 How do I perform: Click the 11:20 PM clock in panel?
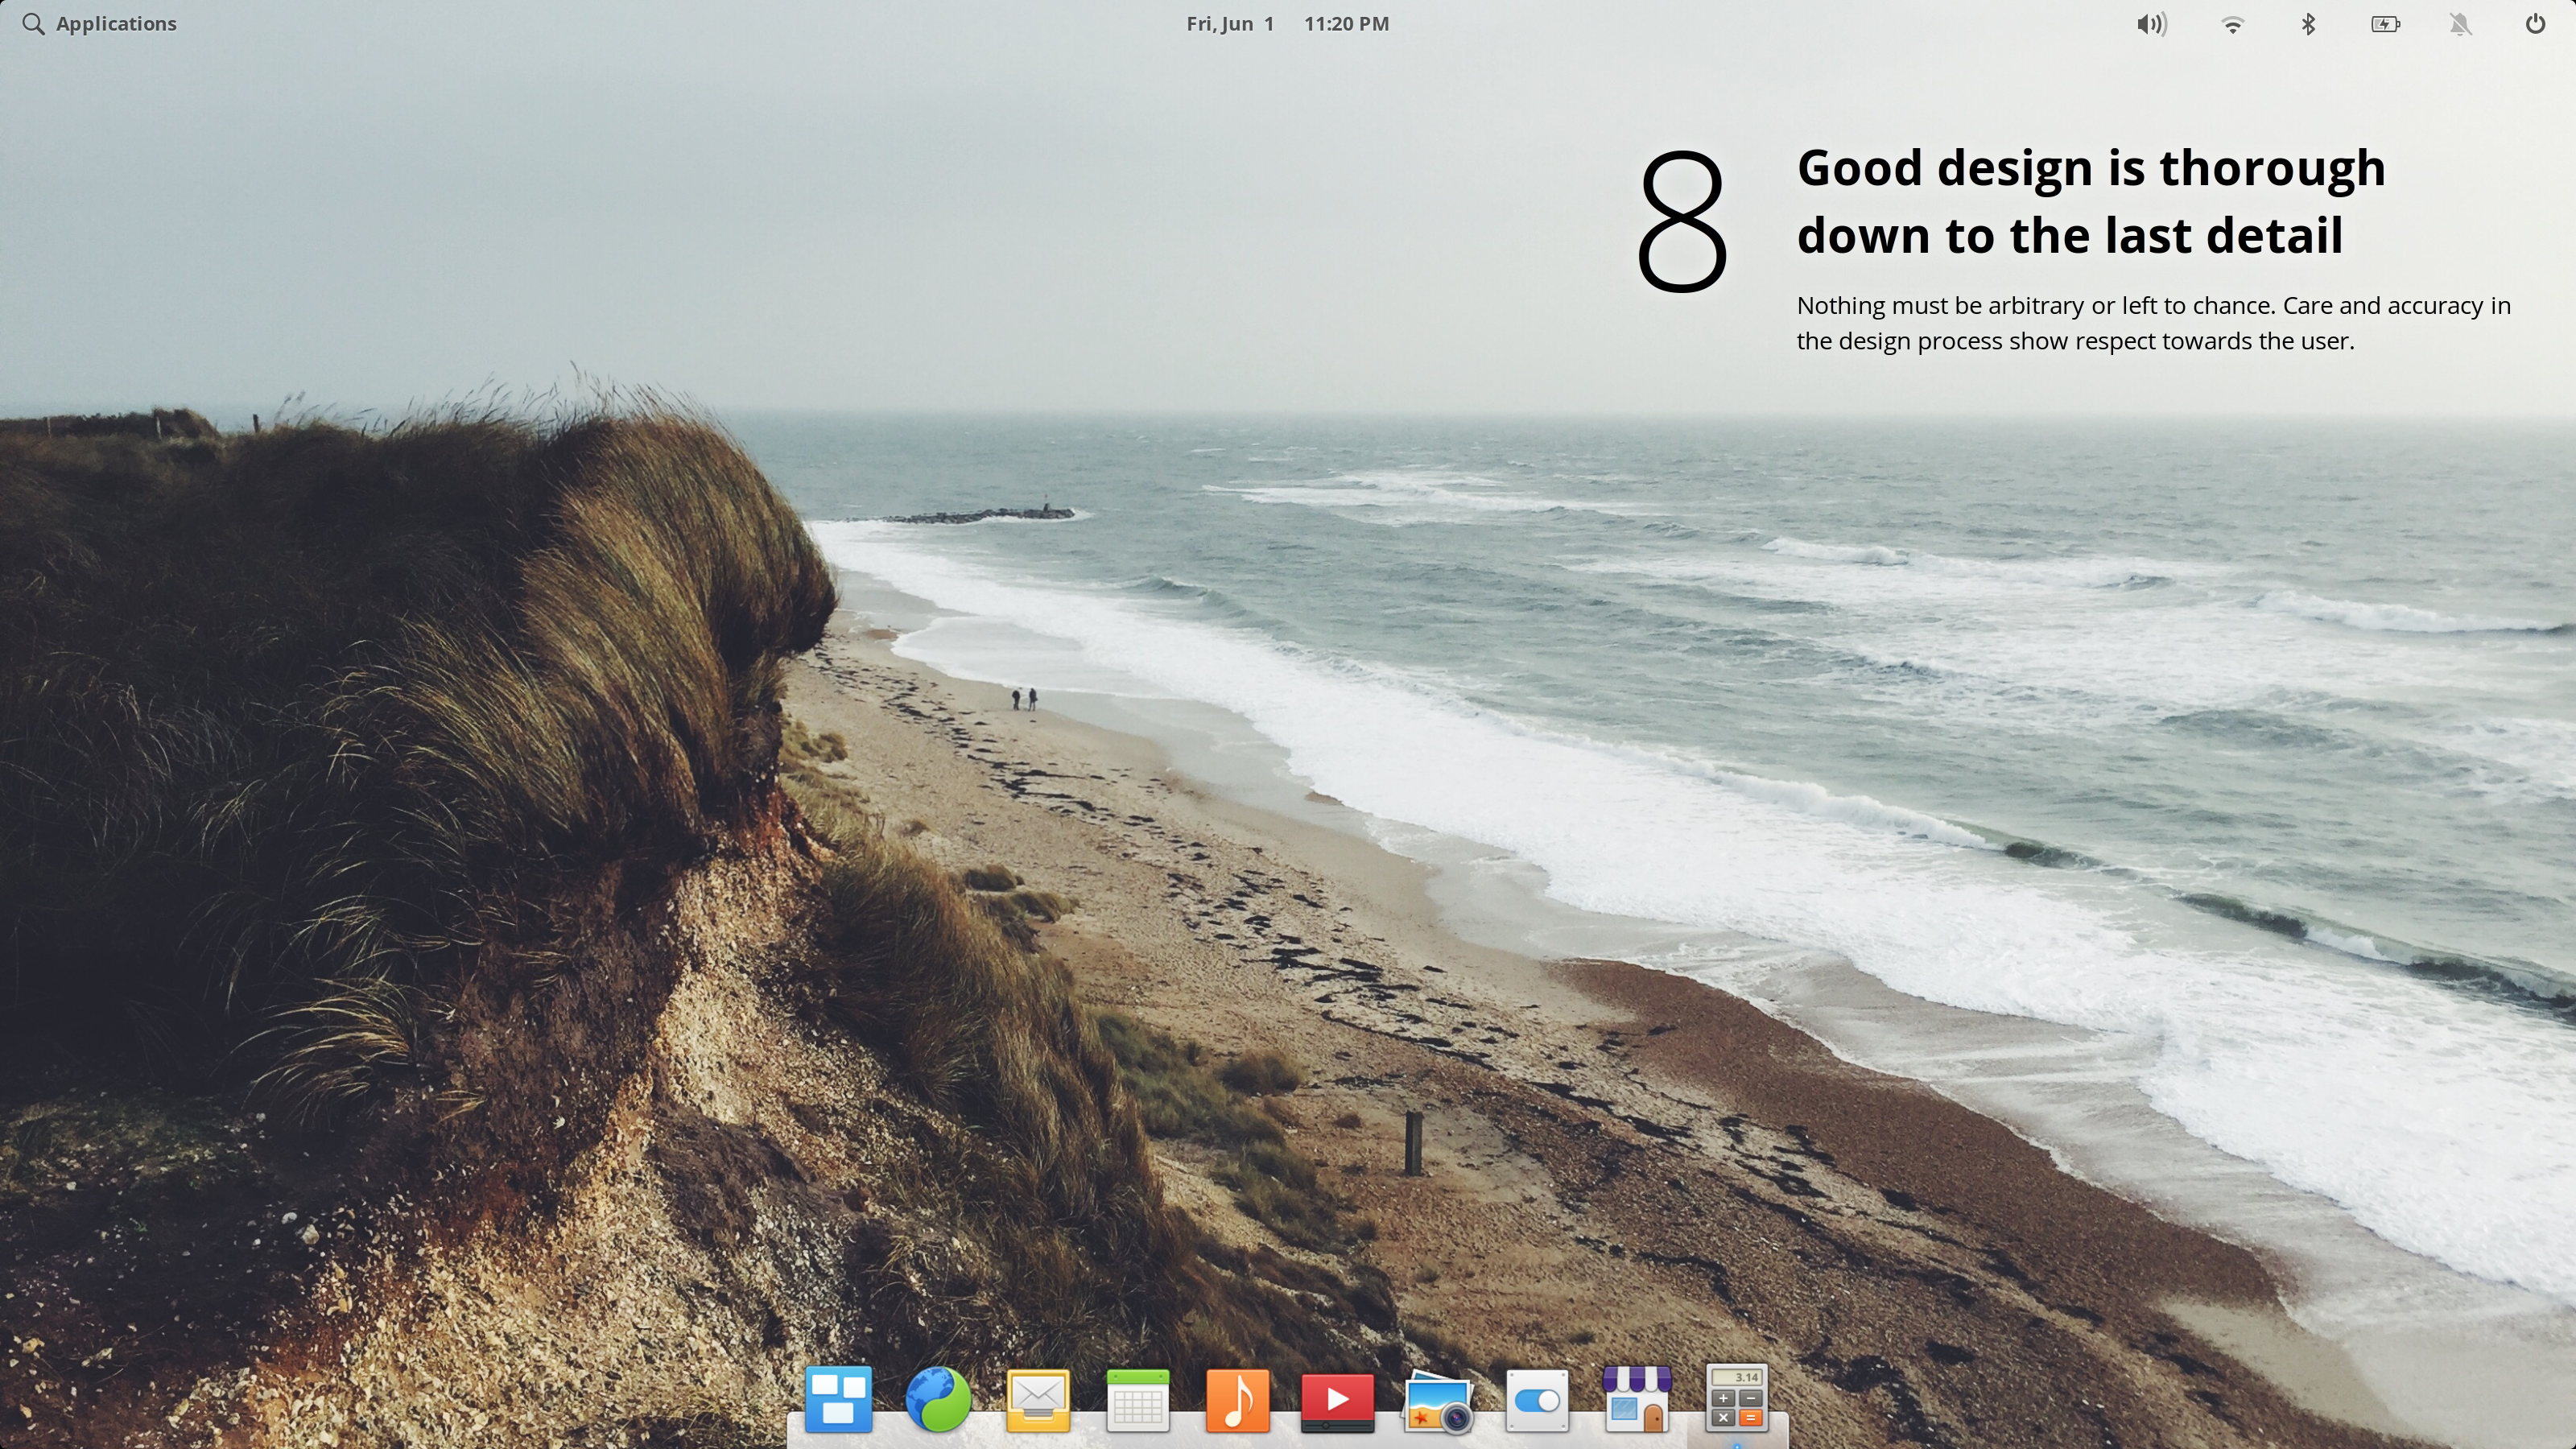tap(1346, 24)
